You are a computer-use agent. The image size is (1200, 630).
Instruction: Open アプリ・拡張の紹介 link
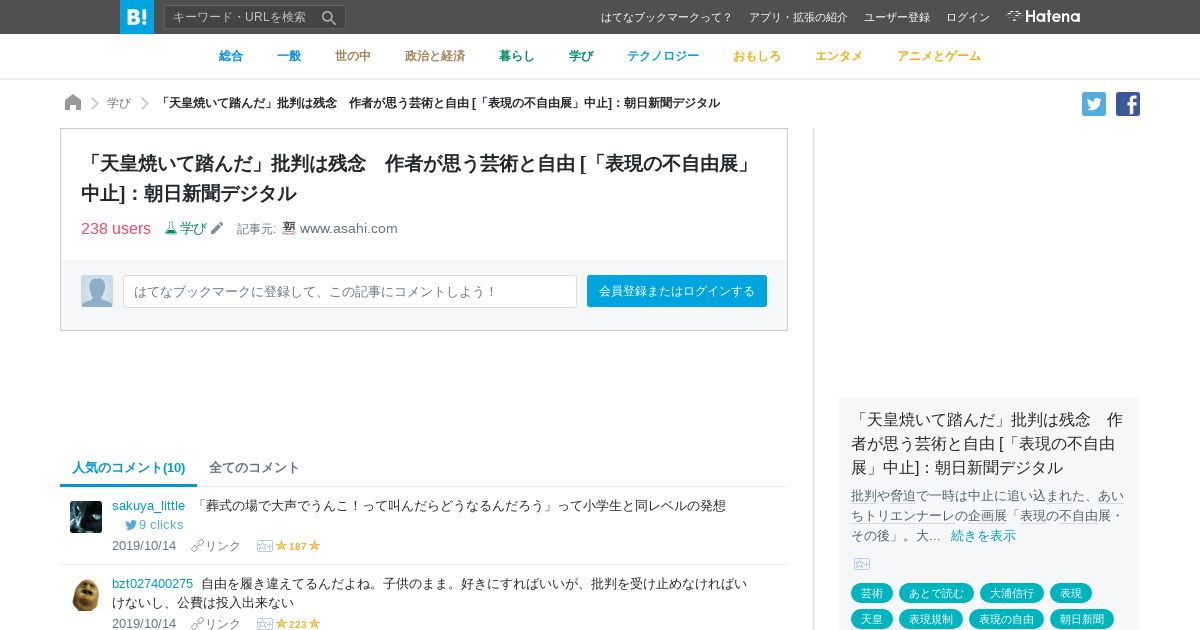[798, 17]
